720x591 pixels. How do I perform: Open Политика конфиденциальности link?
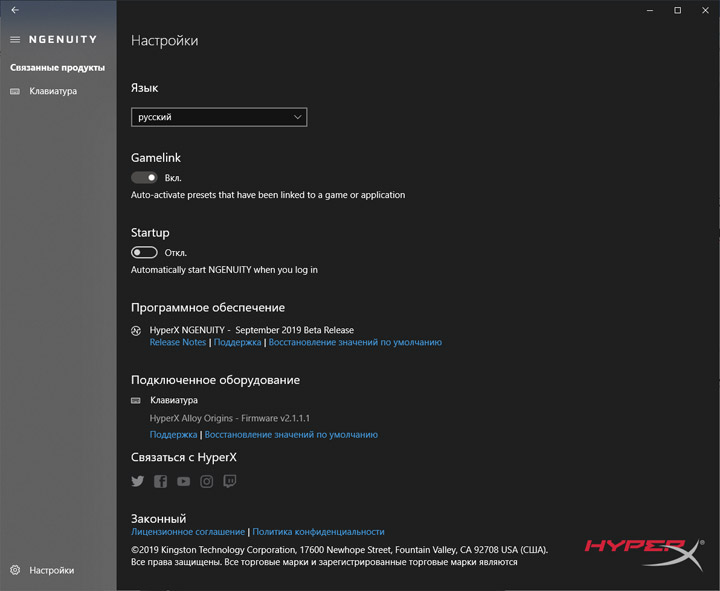pos(318,532)
